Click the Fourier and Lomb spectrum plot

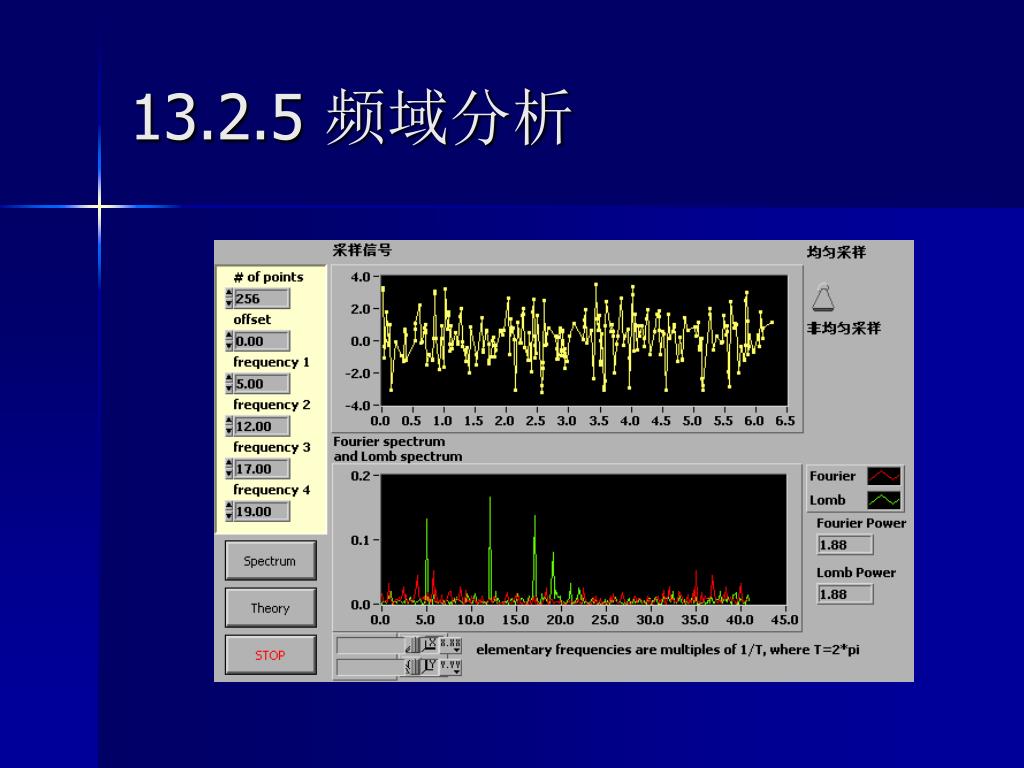[x=584, y=539]
